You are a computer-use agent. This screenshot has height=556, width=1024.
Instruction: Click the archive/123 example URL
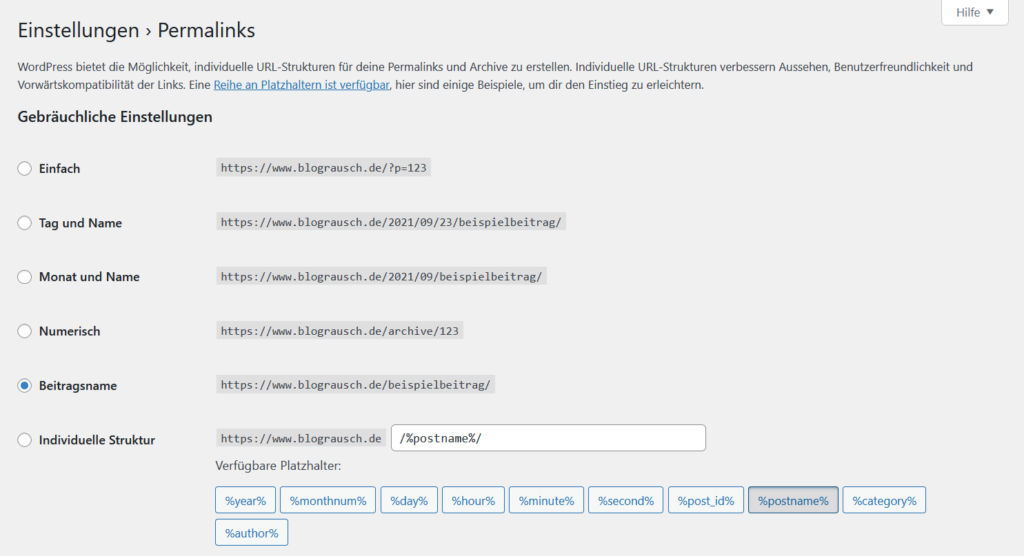(x=340, y=331)
